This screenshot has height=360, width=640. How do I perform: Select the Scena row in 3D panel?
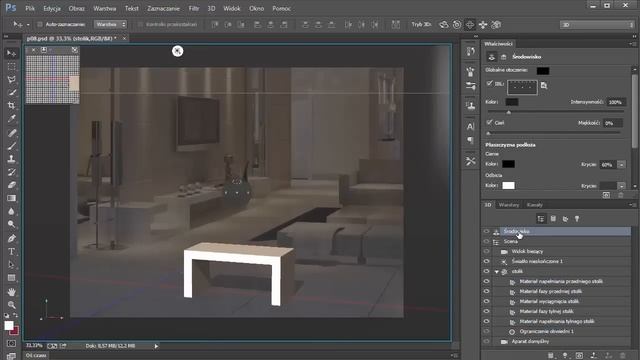click(x=561, y=242)
